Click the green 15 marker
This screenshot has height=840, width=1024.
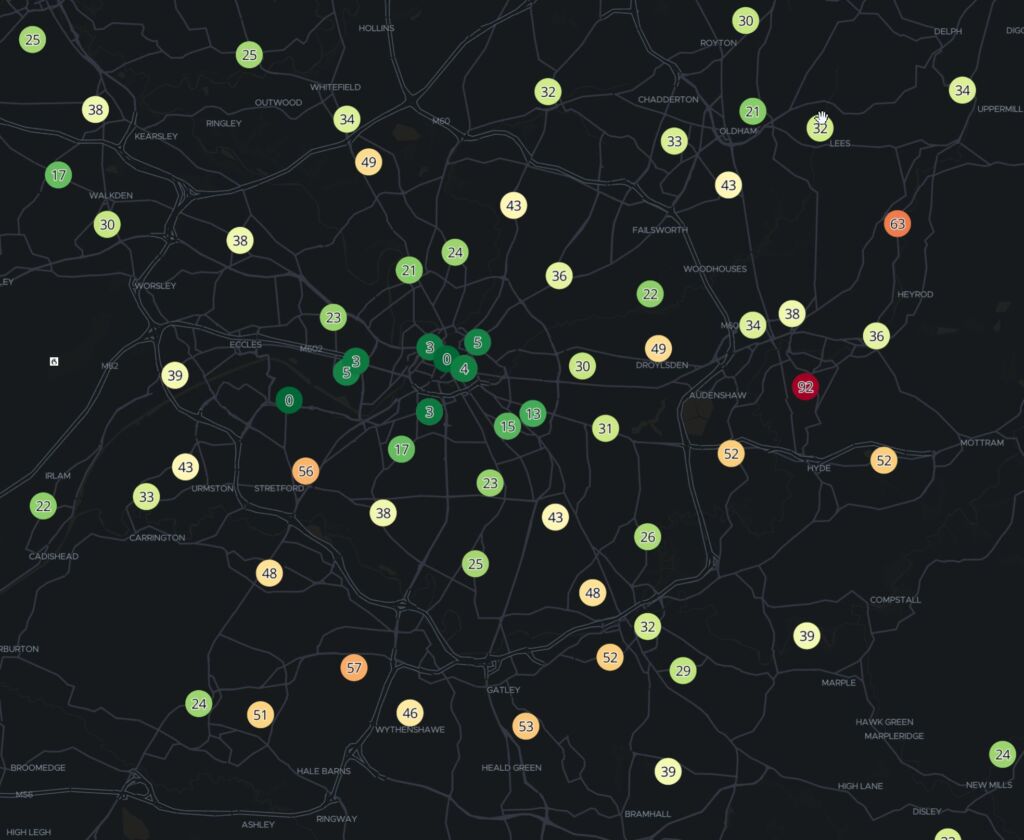pos(507,427)
